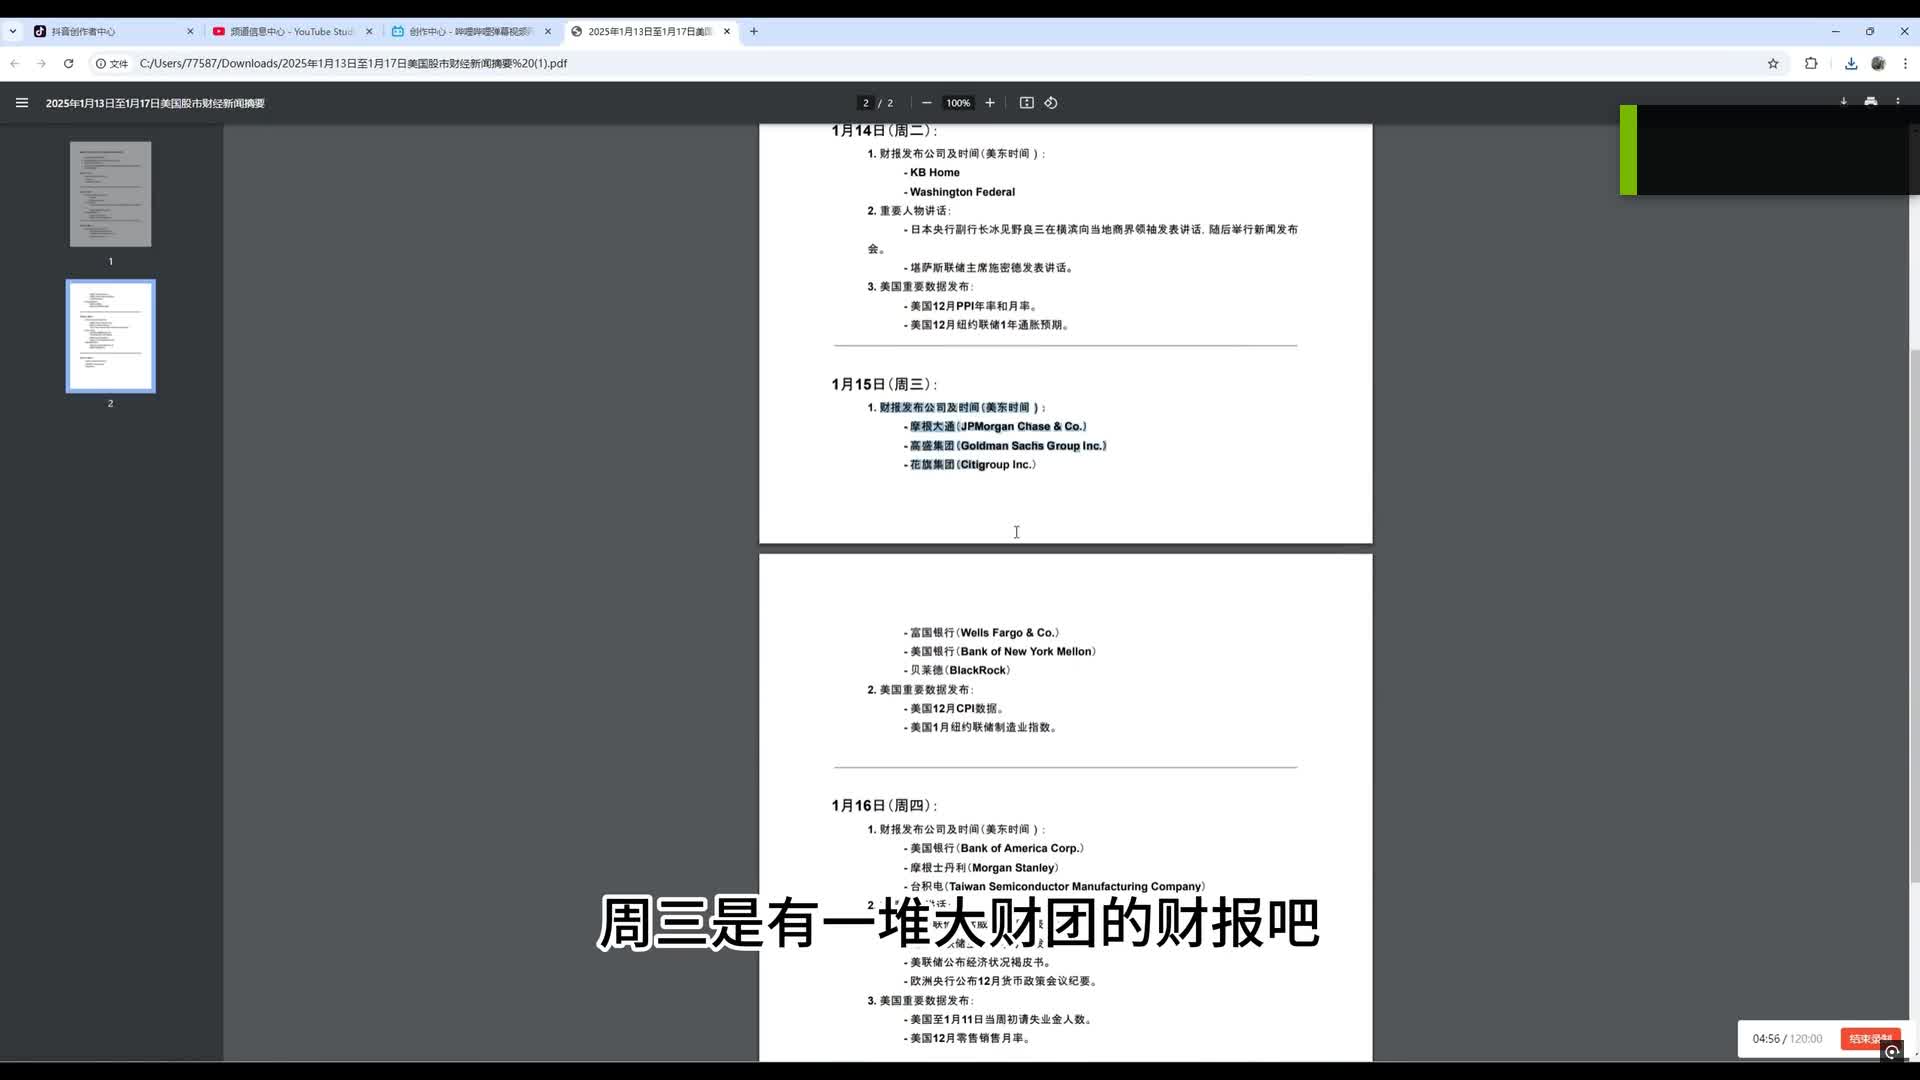The image size is (1920, 1080).
Task: Click the recording overlay circular arrow icon
Action: point(1891,1052)
